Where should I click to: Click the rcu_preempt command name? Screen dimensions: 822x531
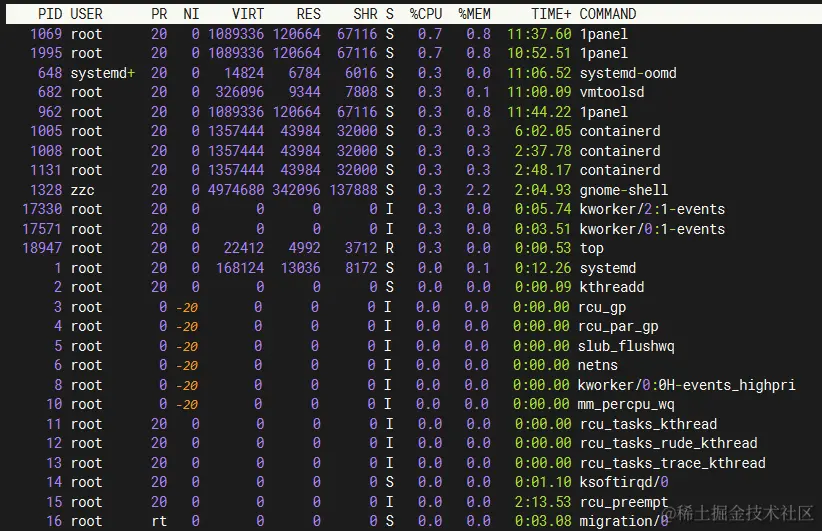point(624,502)
